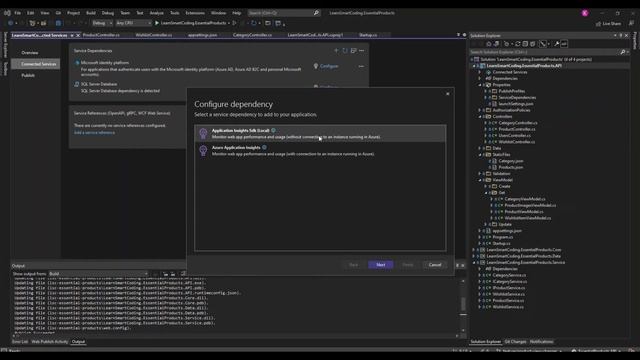Image resolution: width=640 pixels, height=360 pixels.
Task: Click Azure Application Insights lightbulb icon
Action: [203, 151]
